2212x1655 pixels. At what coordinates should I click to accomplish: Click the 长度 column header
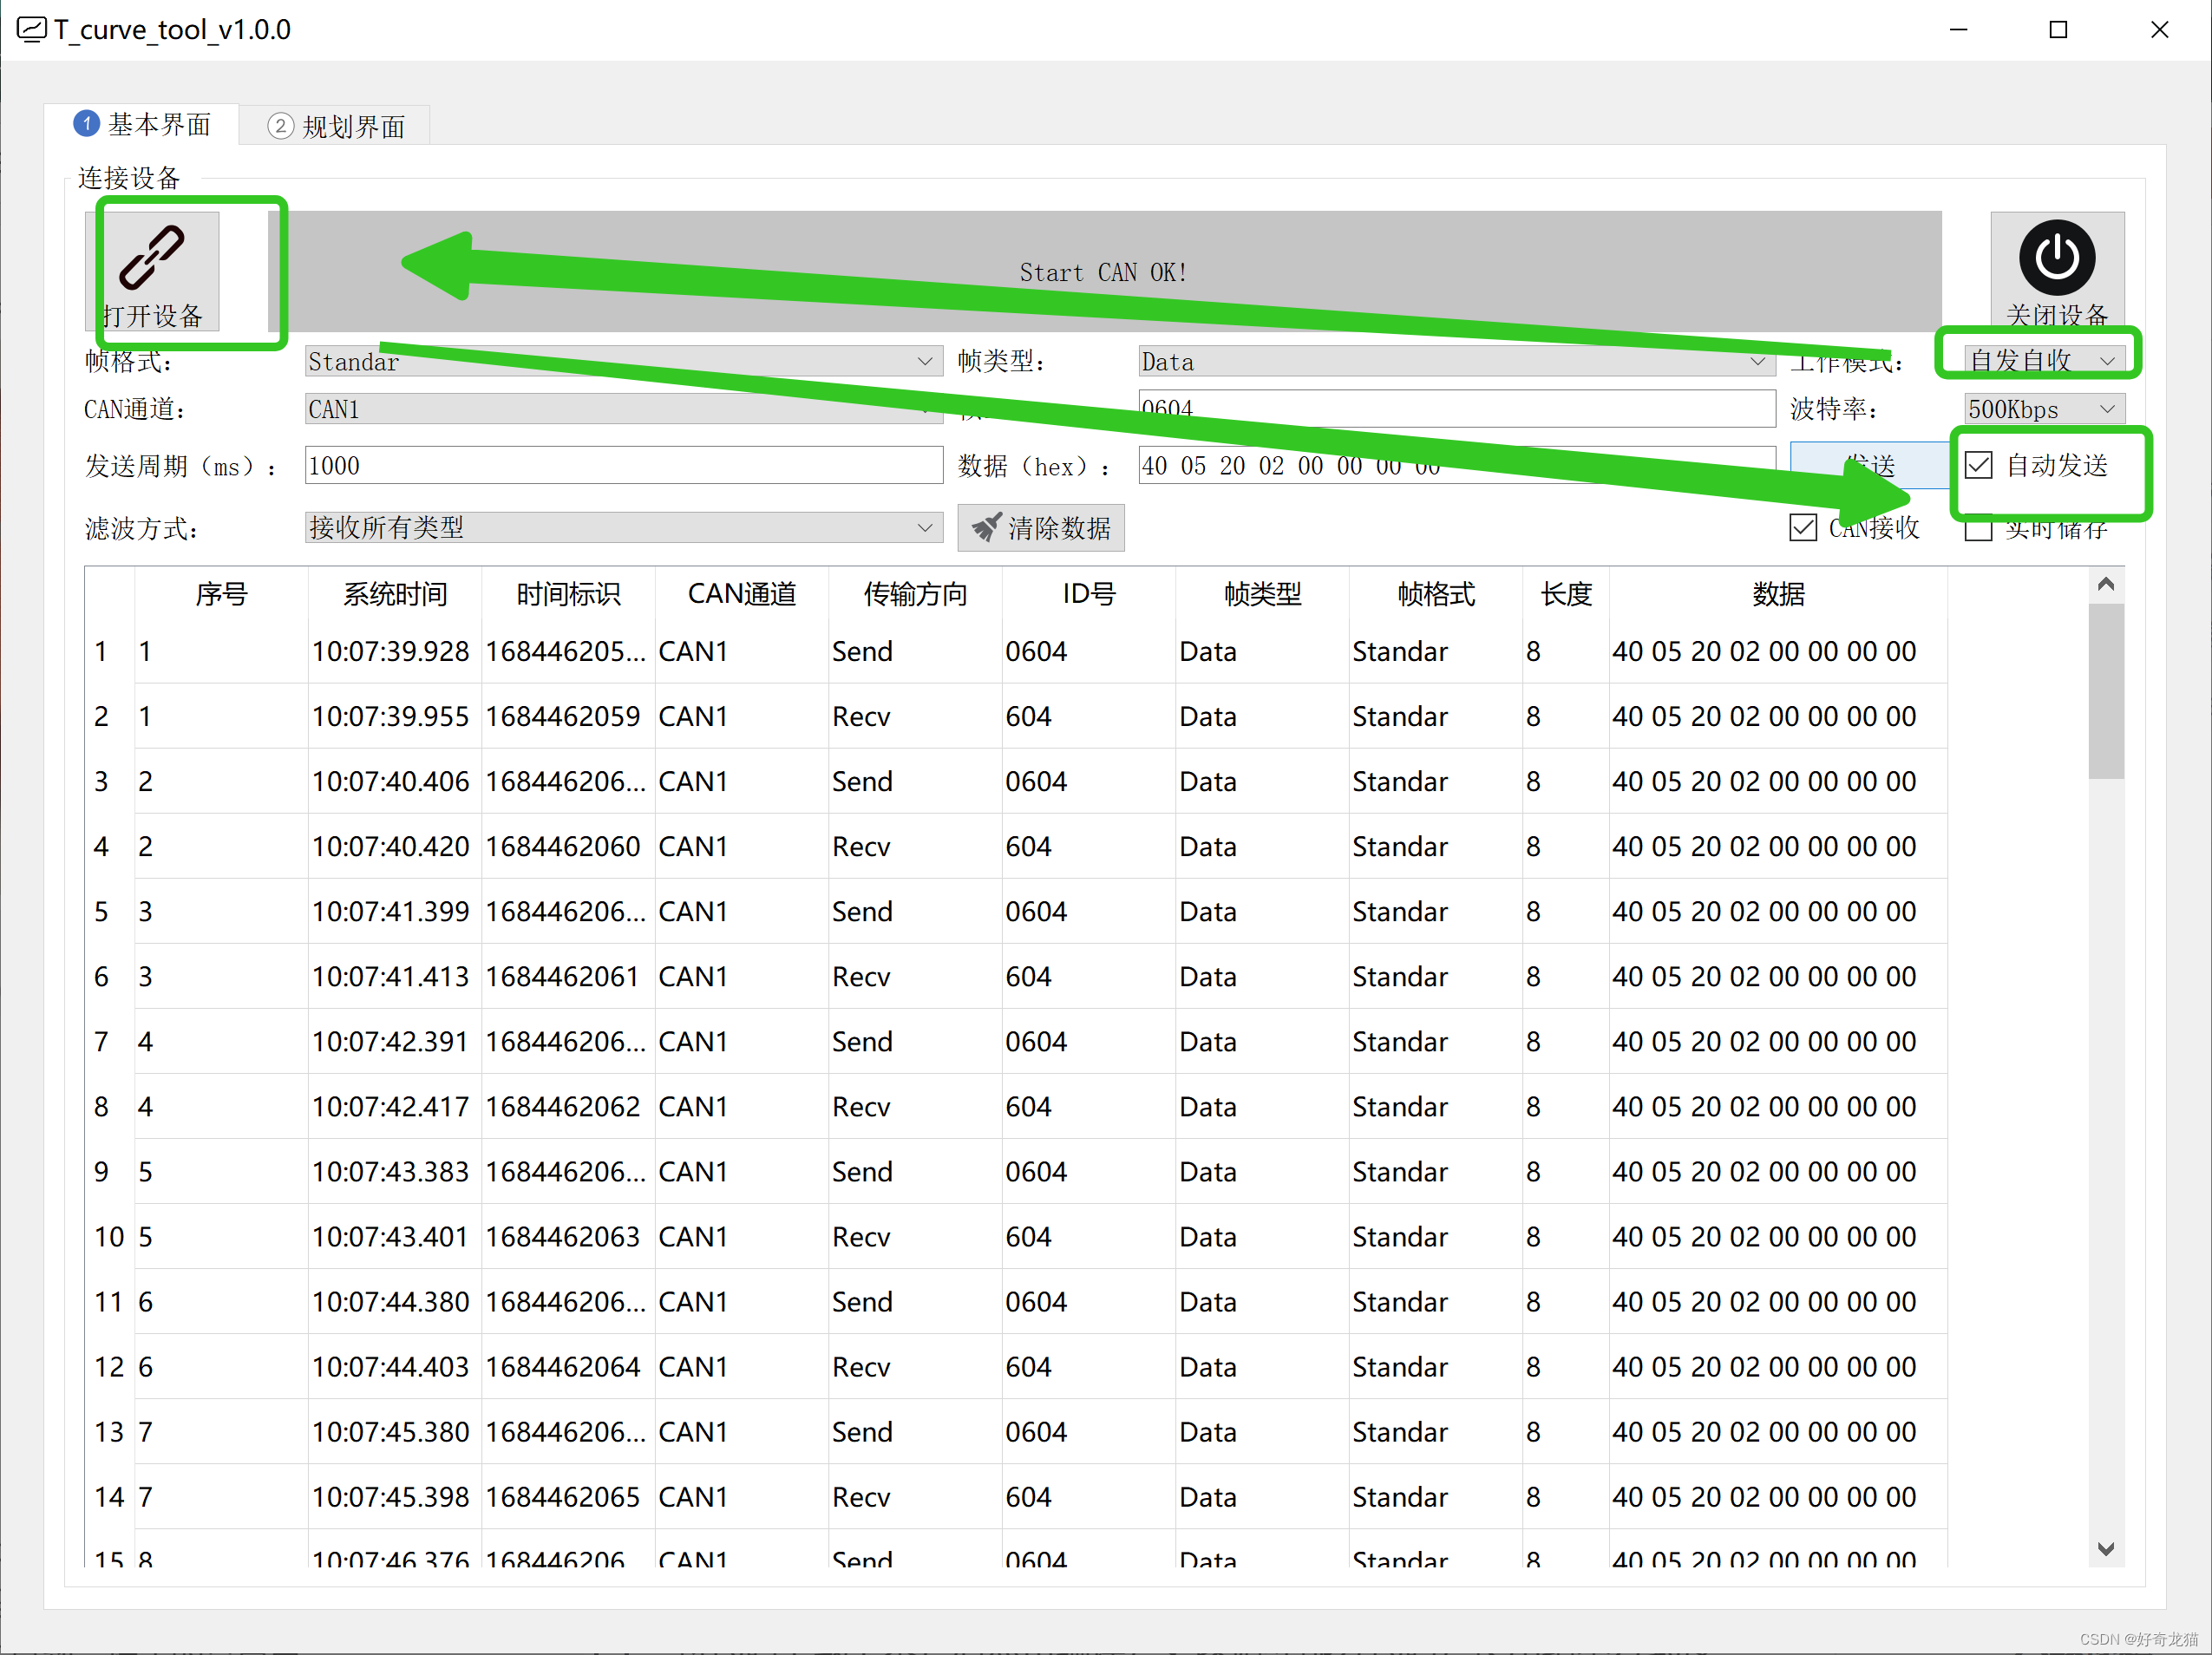coord(1566,594)
